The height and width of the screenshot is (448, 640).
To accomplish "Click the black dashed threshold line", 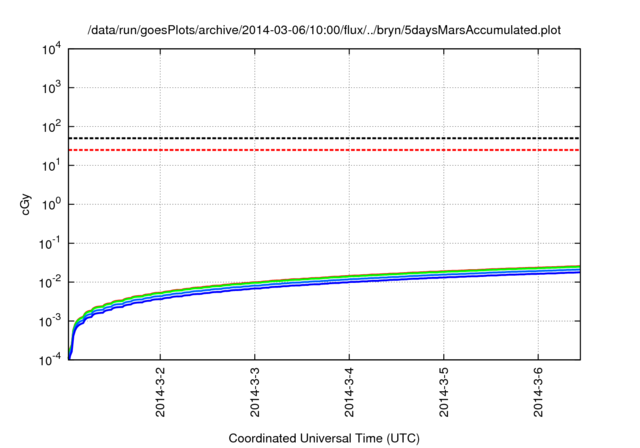I will tap(324, 138).
